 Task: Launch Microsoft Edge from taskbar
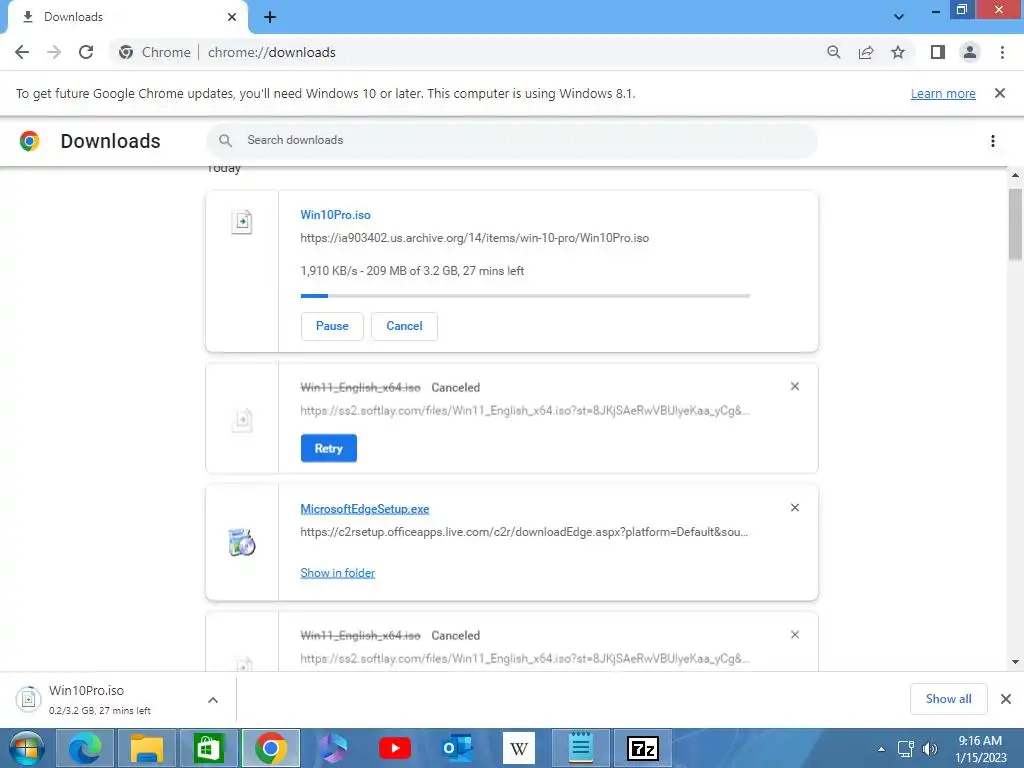point(85,748)
